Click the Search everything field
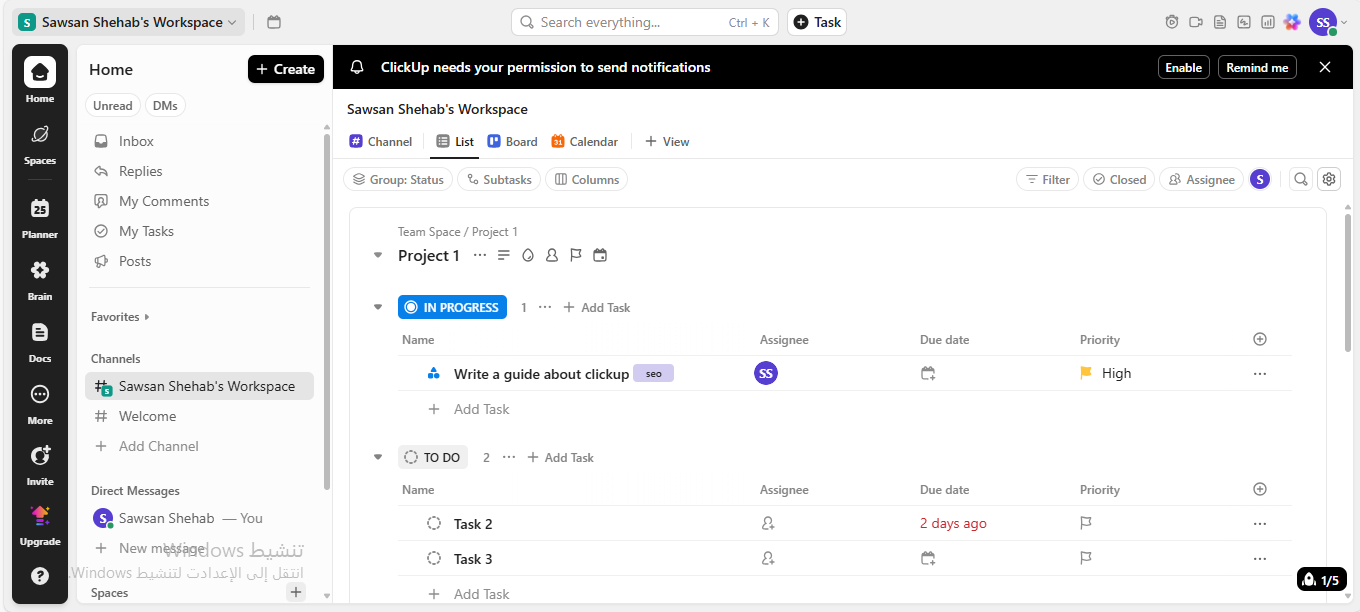Viewport: 1360px width, 612px height. 645,22
